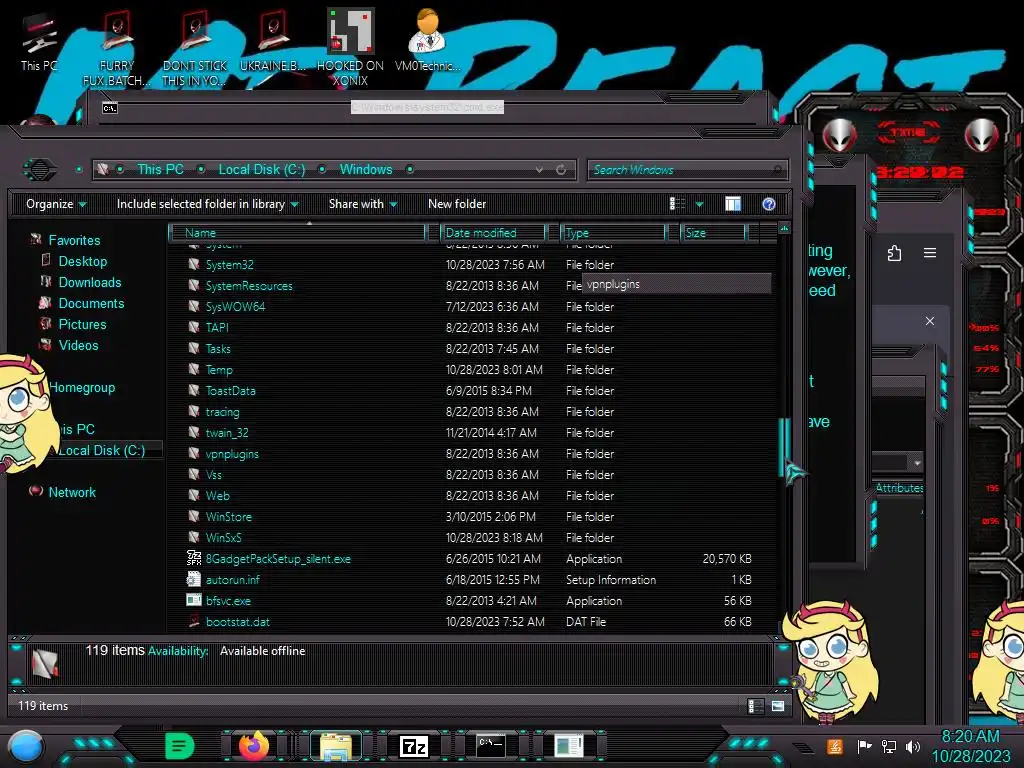The image size is (1024, 768).
Task: Click the orange Java tray icon
Action: (834, 746)
